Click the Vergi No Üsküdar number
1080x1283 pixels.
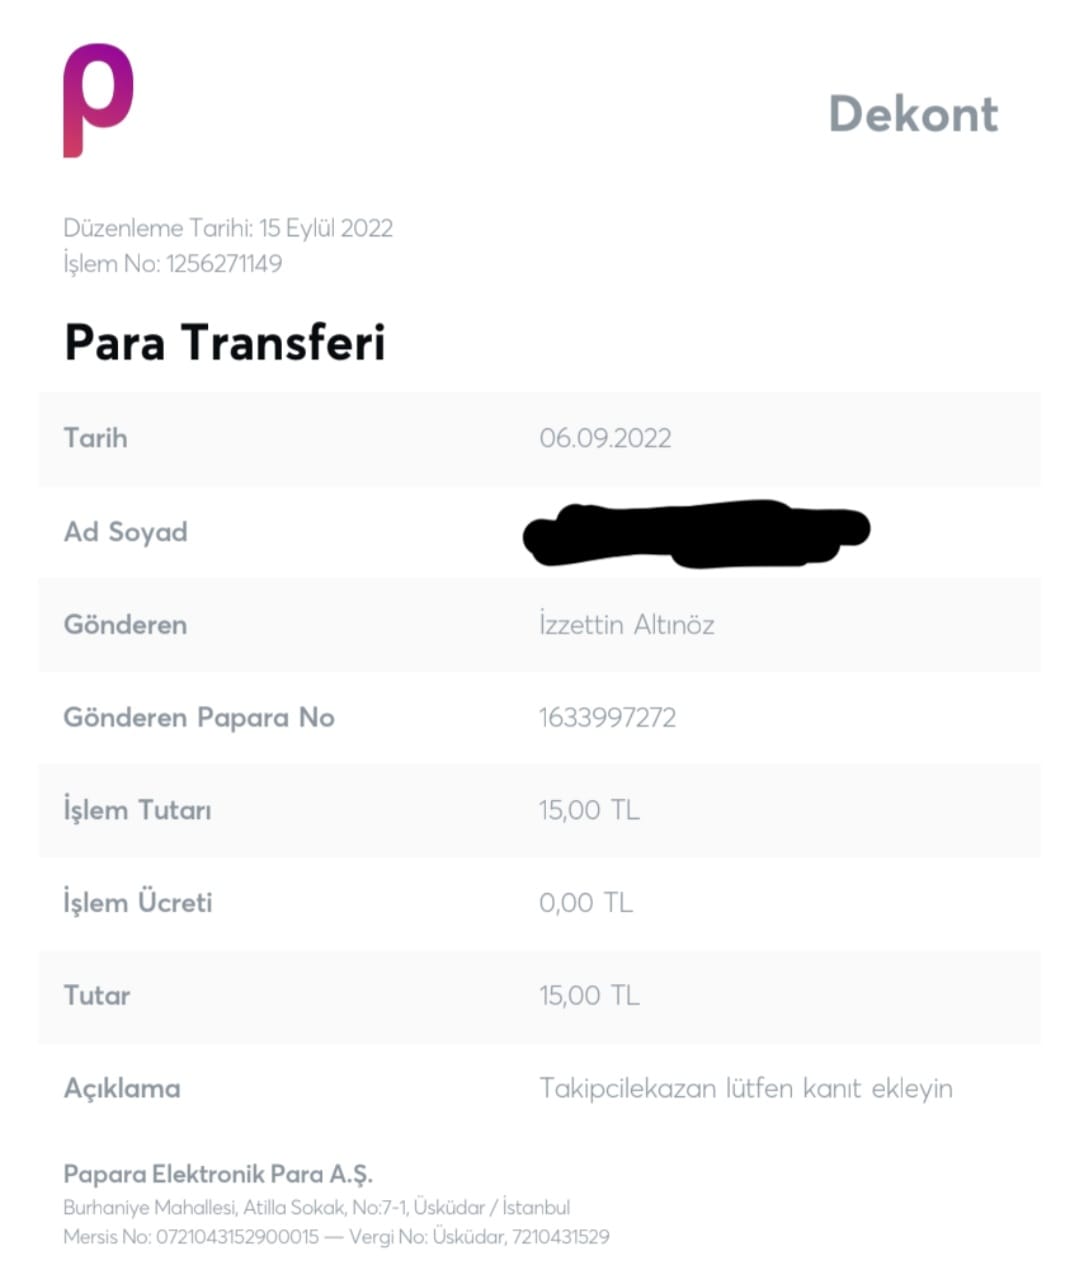coord(560,1237)
